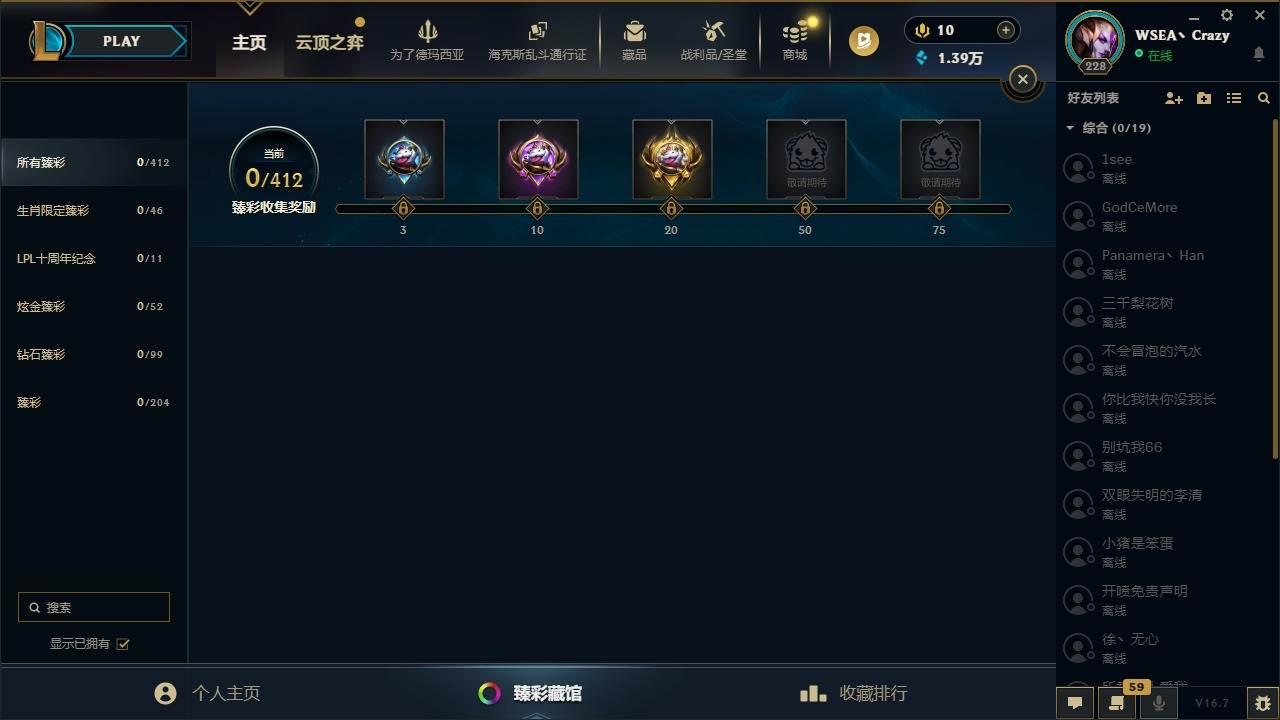The width and height of the screenshot is (1280, 720).
Task: Collapse the 综合 (0/19) friend group
Action: [x=1070, y=128]
